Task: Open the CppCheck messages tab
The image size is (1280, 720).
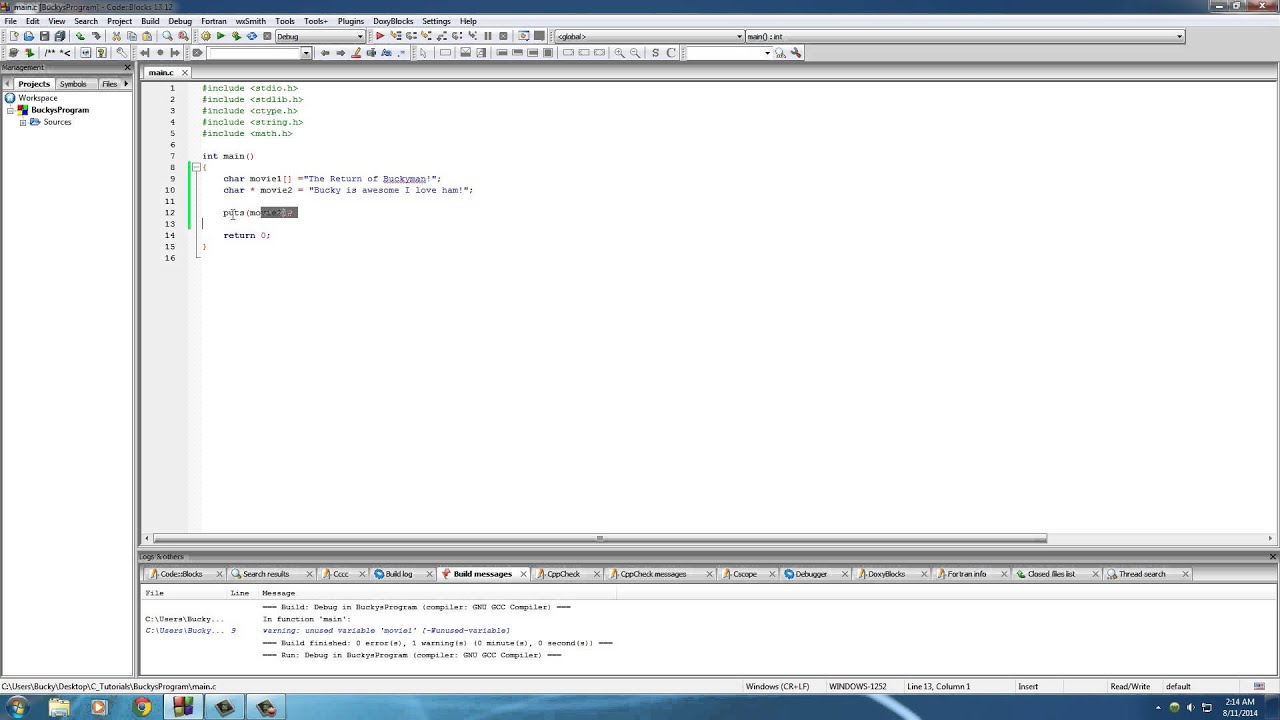Action: [x=654, y=574]
